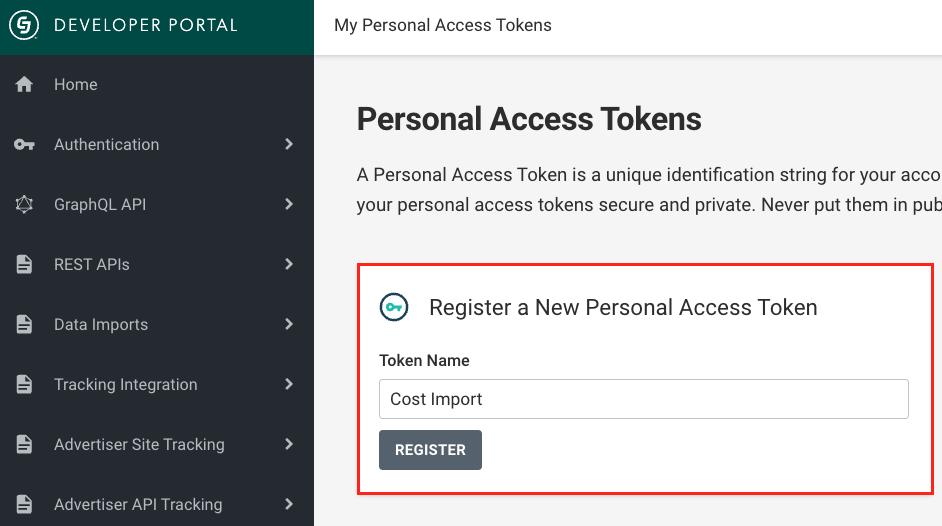Image resolution: width=942 pixels, height=526 pixels.
Task: Click the teal key icon beside Register heading
Action: [394, 307]
